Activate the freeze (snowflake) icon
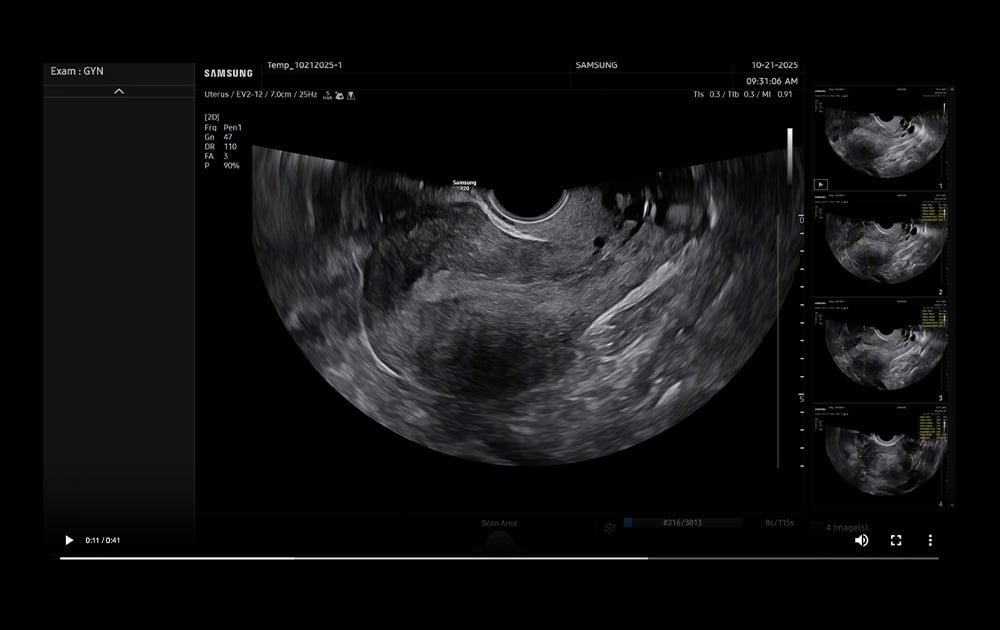This screenshot has height=630, width=1000. tap(609, 527)
